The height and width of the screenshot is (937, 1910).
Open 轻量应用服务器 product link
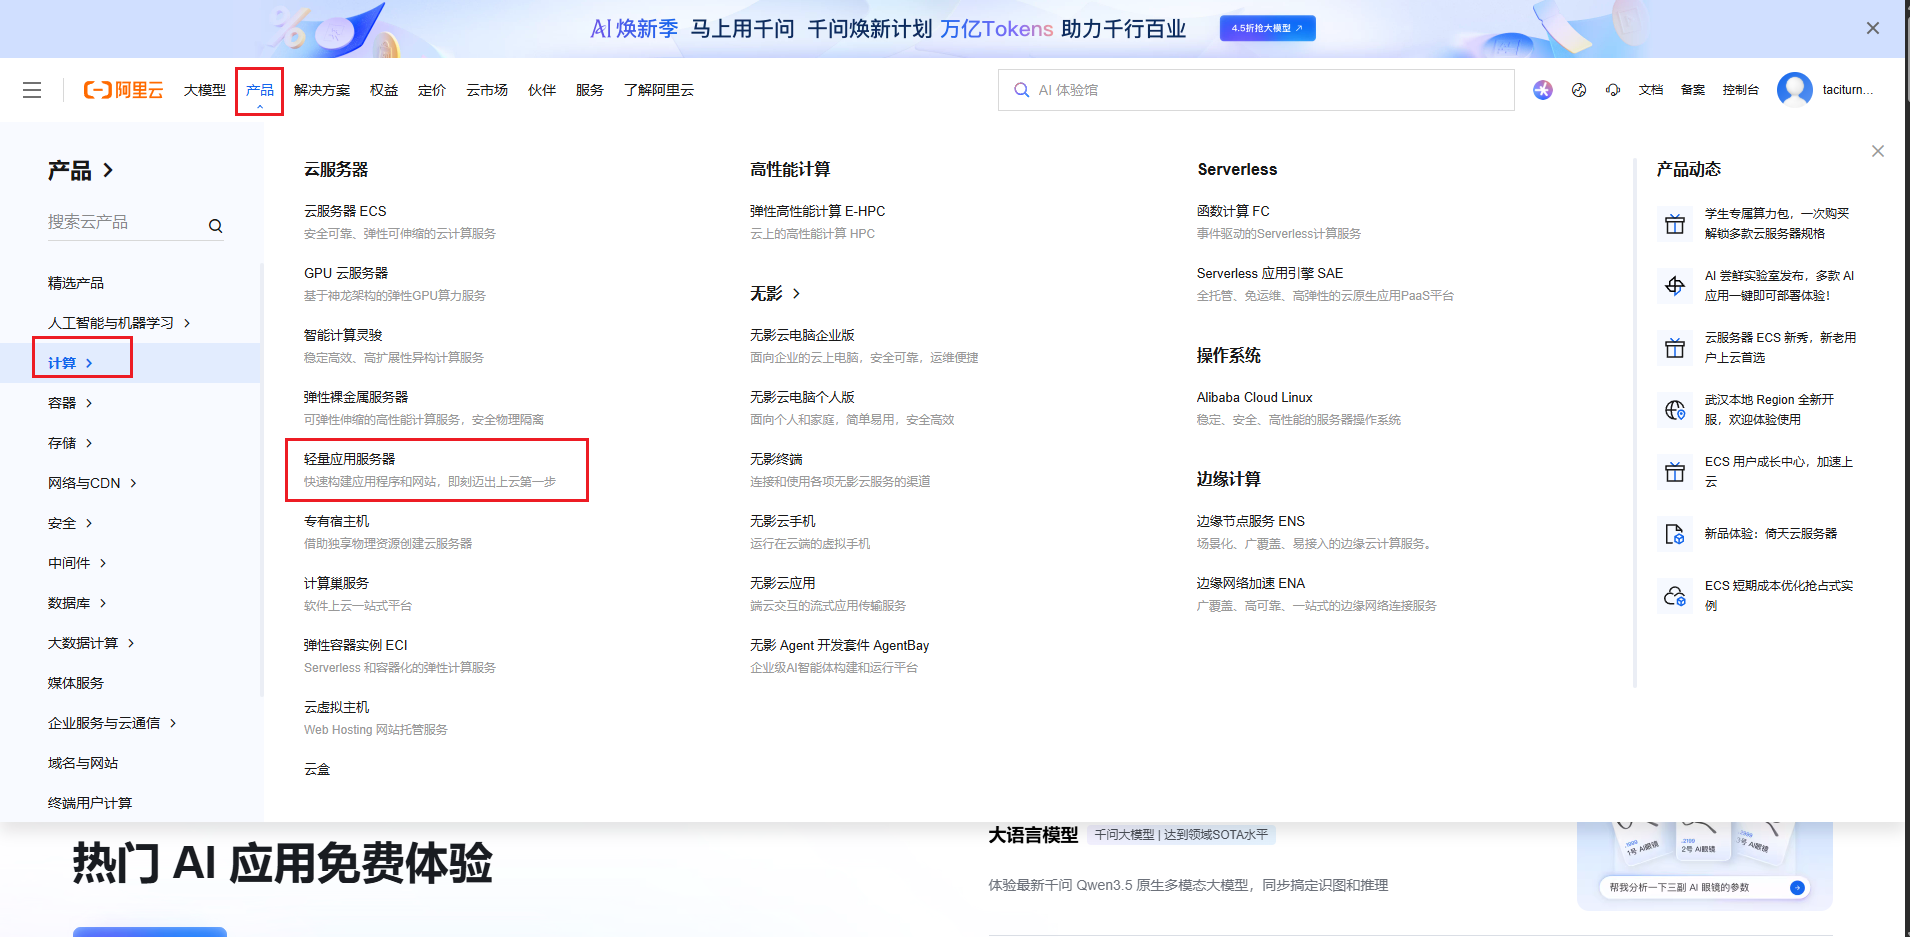click(x=350, y=459)
